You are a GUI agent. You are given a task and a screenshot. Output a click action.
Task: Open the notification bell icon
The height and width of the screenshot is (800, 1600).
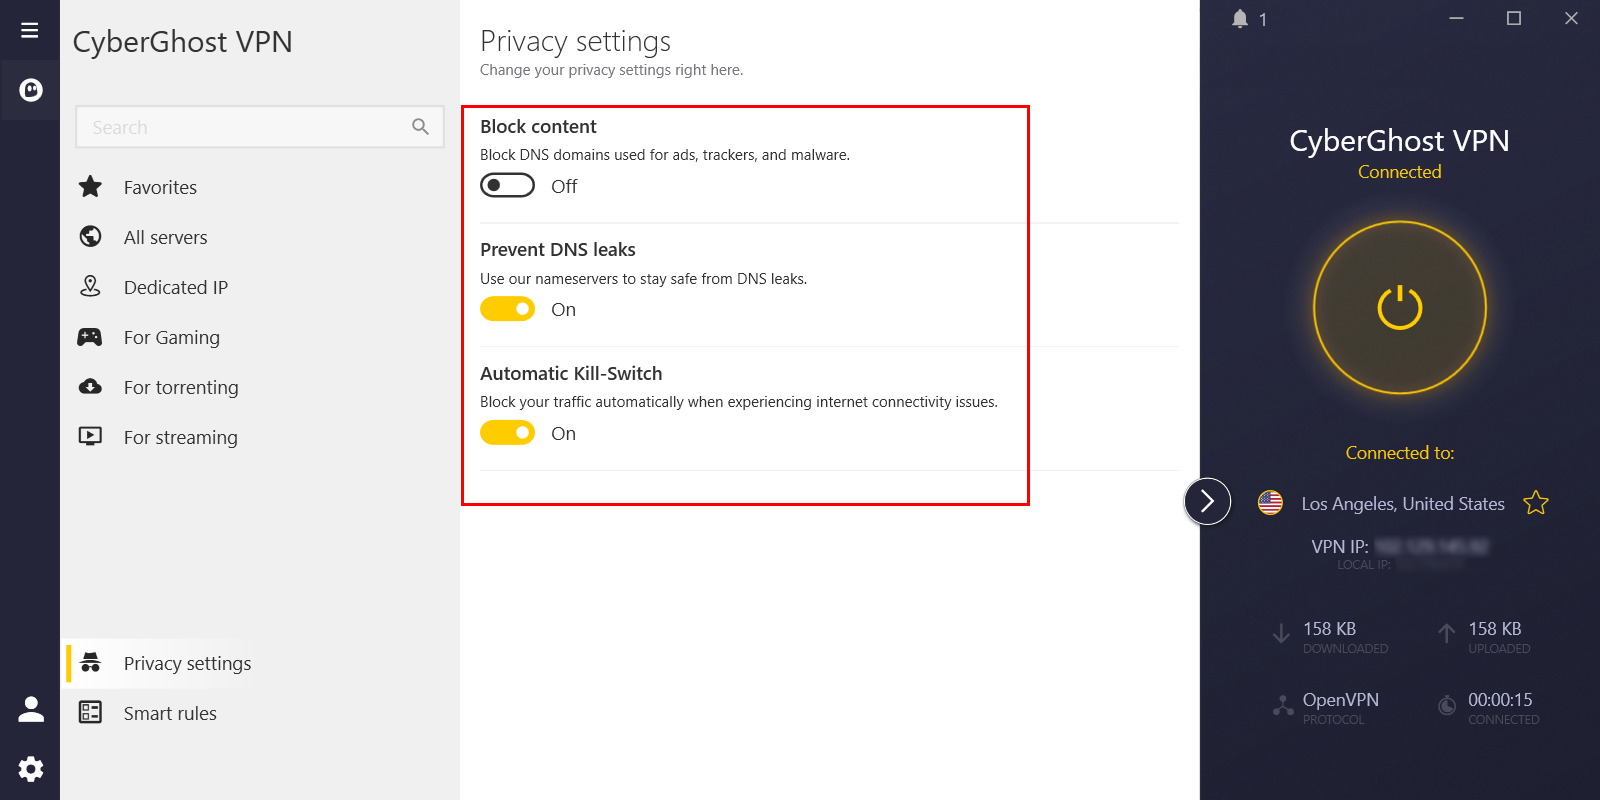coord(1240,19)
